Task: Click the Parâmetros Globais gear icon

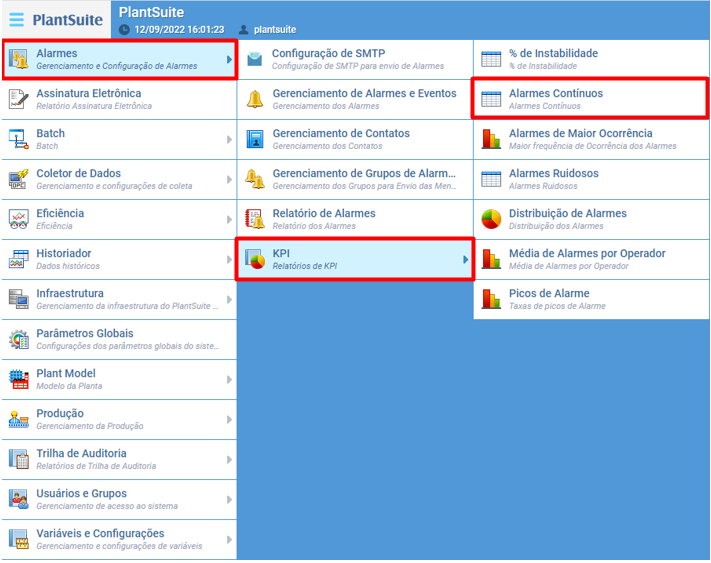Action: 19,339
